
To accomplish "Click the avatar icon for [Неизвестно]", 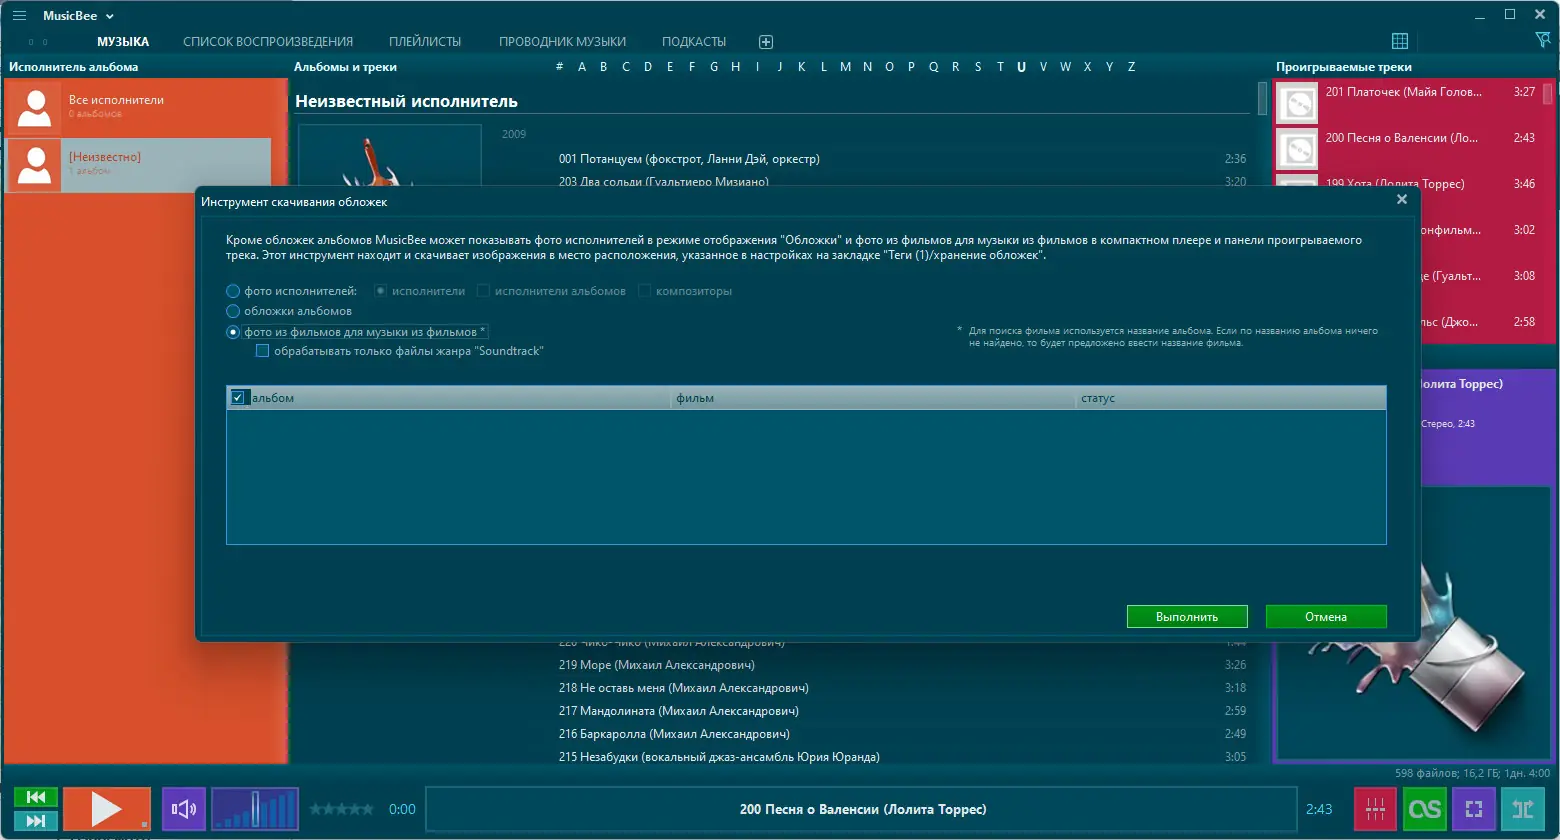I will (35, 164).
